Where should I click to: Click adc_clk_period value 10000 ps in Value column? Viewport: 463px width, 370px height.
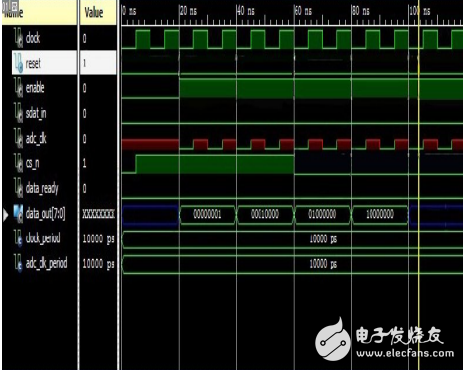[x=98, y=264]
